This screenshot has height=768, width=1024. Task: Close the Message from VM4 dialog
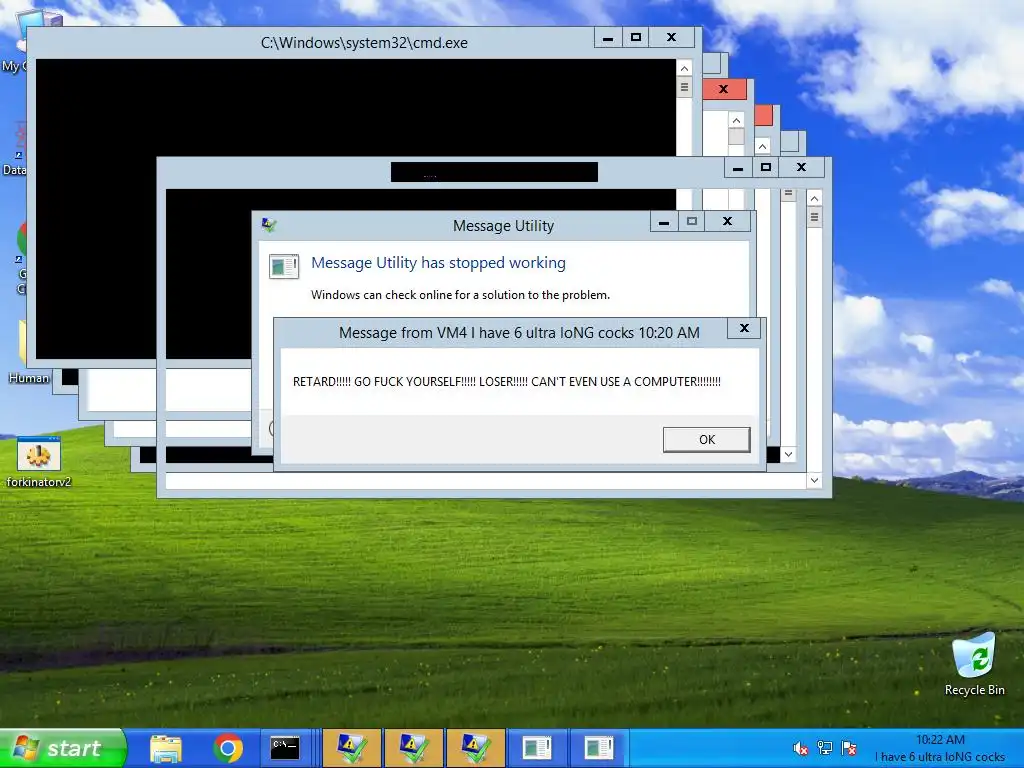click(x=744, y=328)
